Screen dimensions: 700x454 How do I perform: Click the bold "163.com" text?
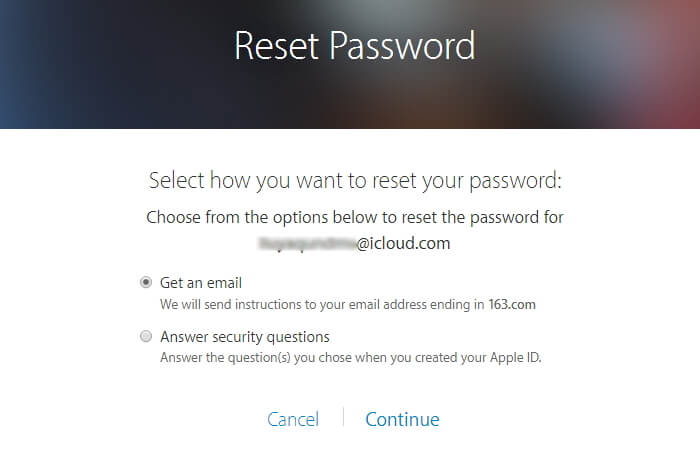click(x=513, y=303)
